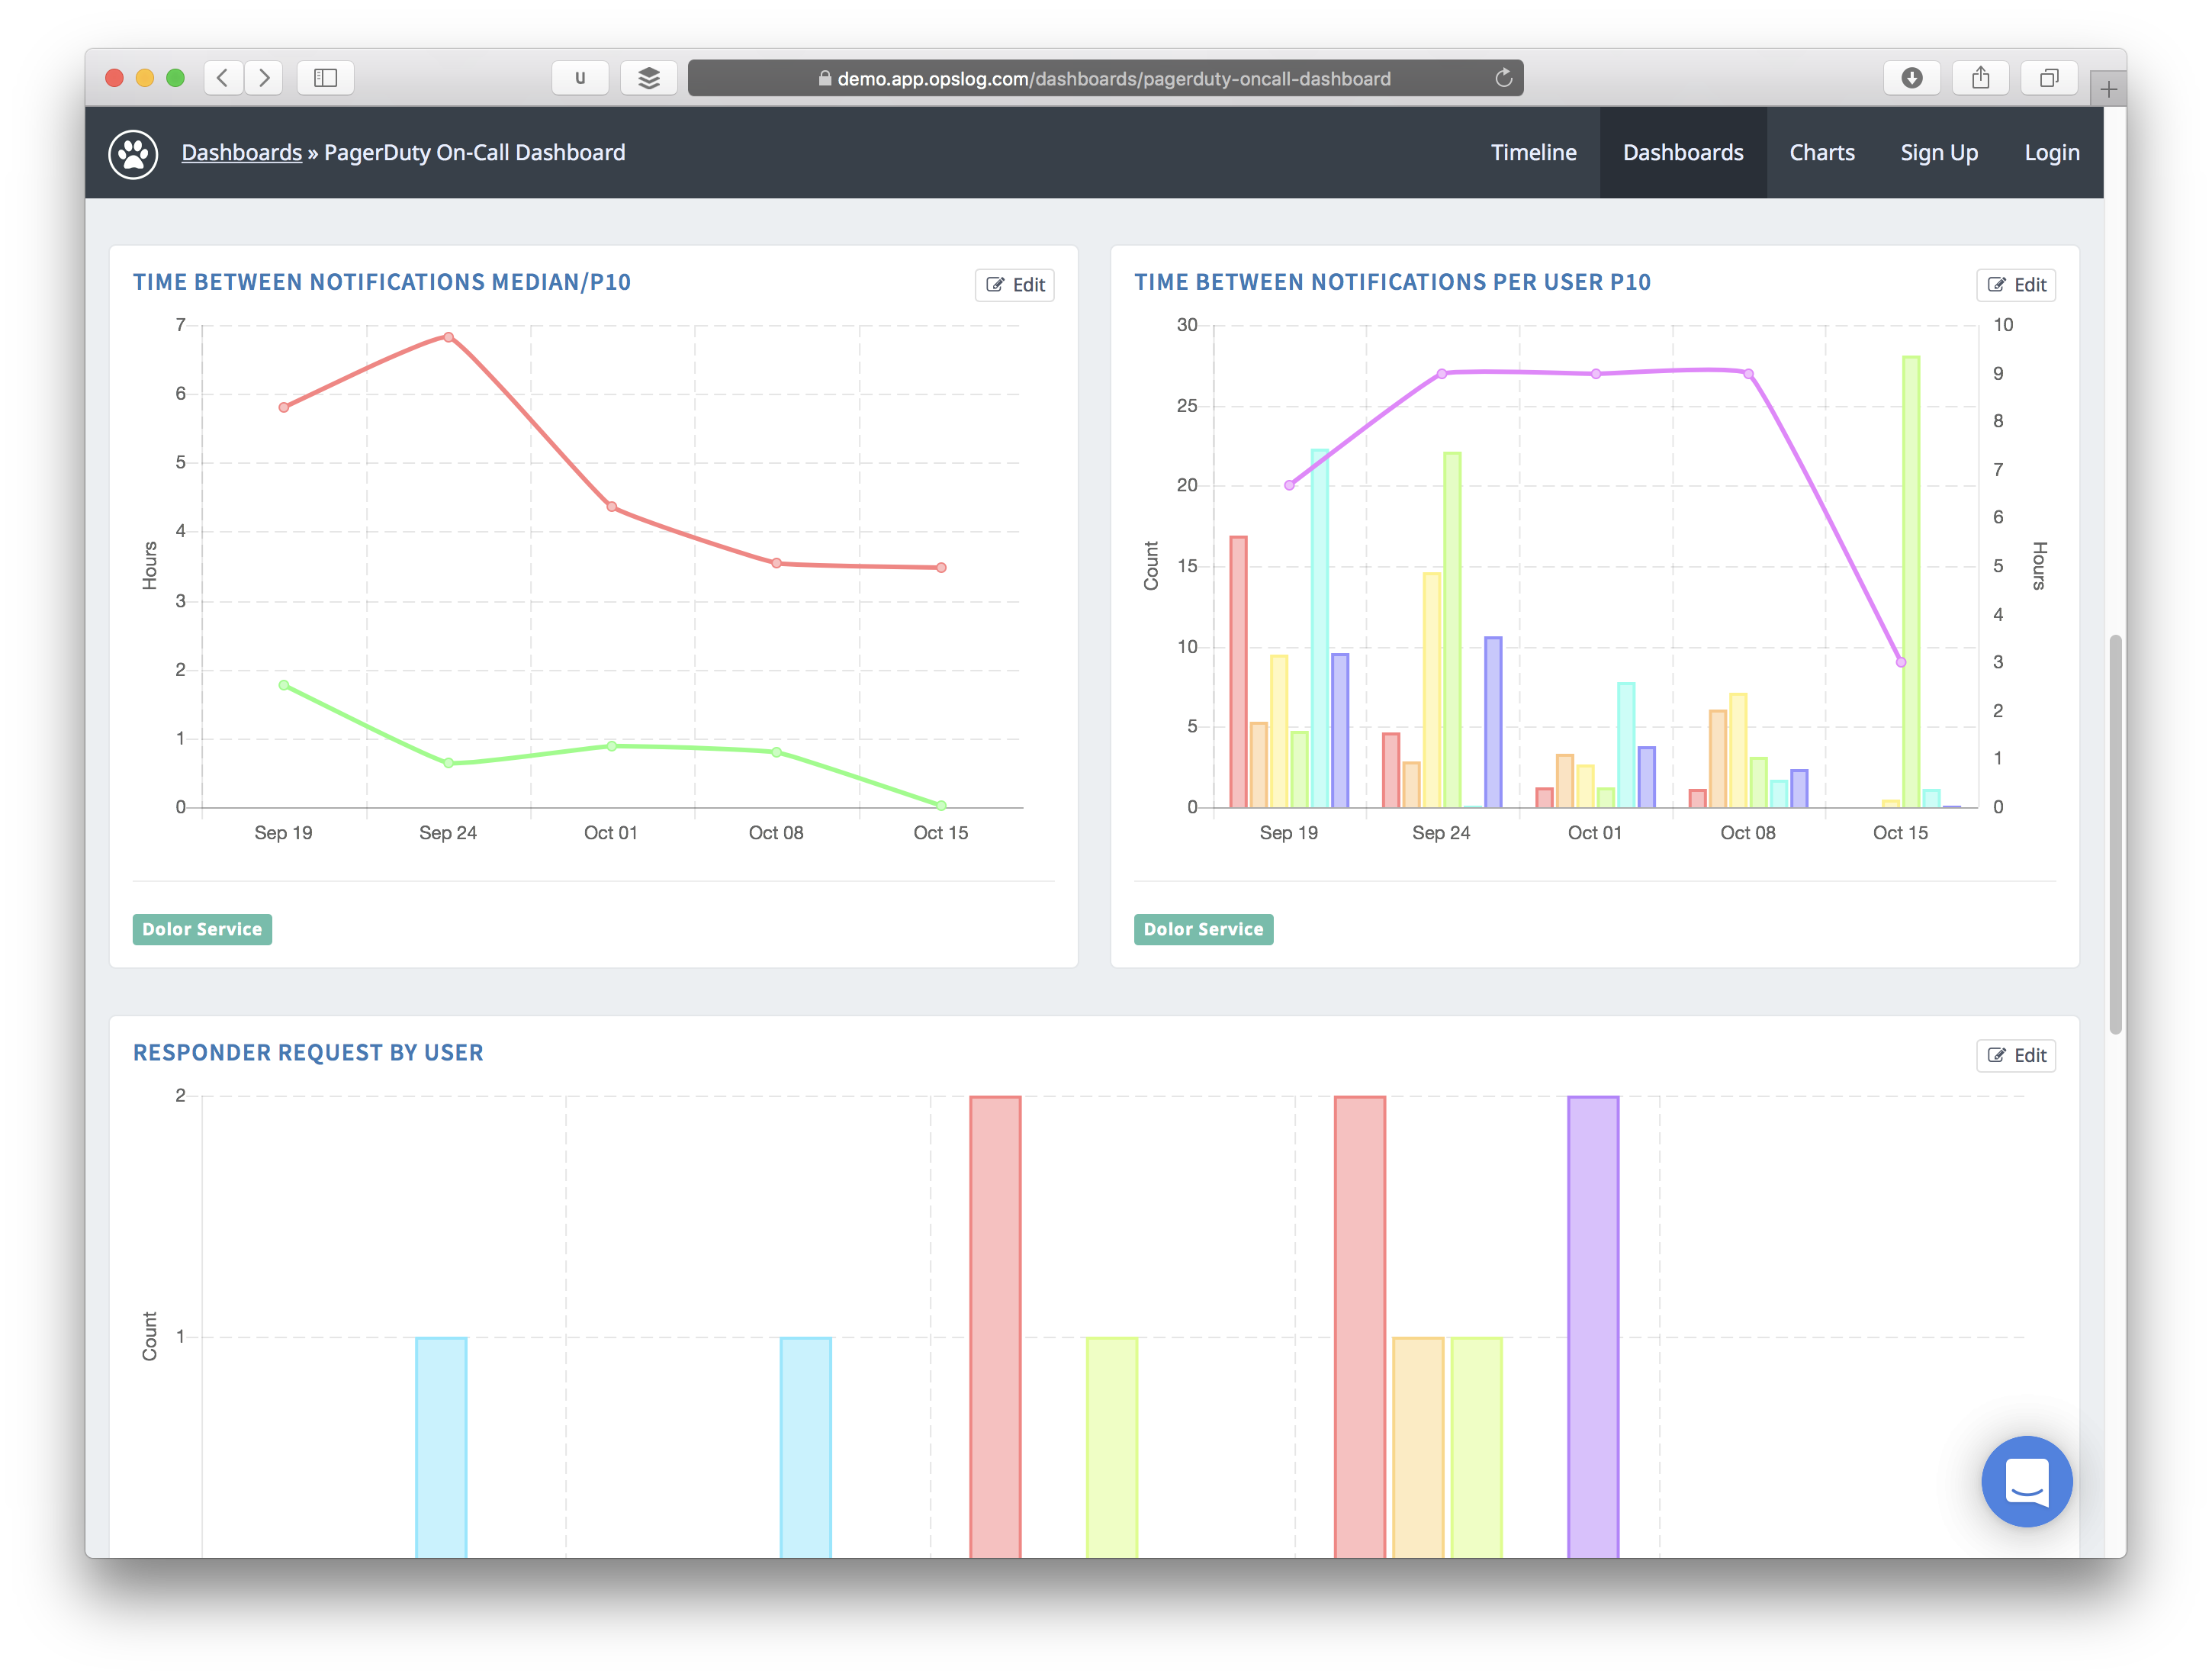Open the Intercom chat bubble
Screen dimensions: 2212x1680
2026,1481
